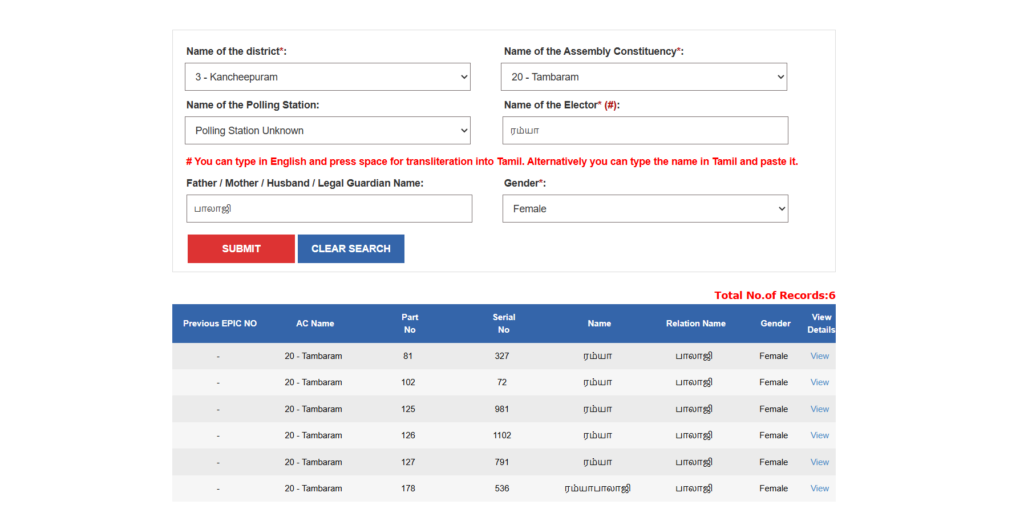Select serial number 327 cell

coord(502,356)
